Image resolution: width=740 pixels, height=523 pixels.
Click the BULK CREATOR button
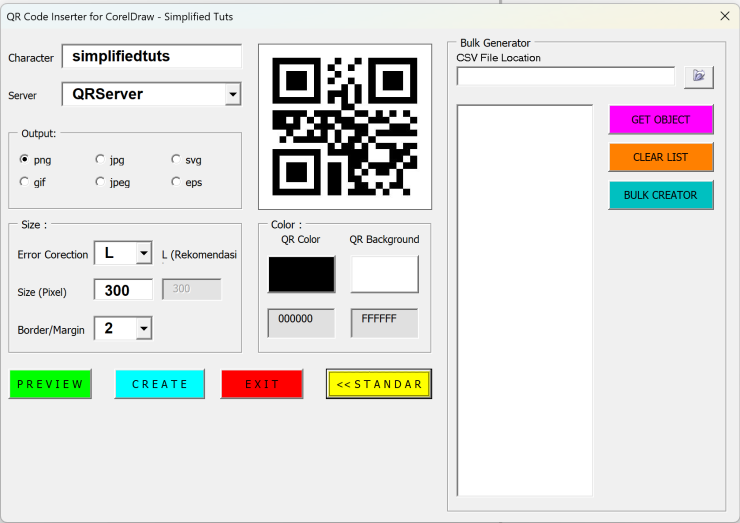661,195
